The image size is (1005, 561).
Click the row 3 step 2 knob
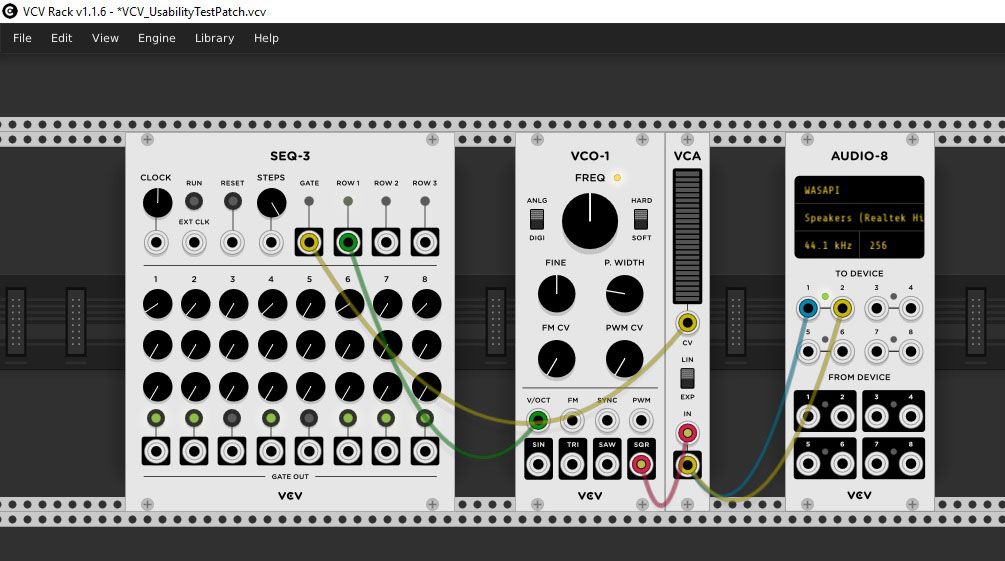pos(195,387)
